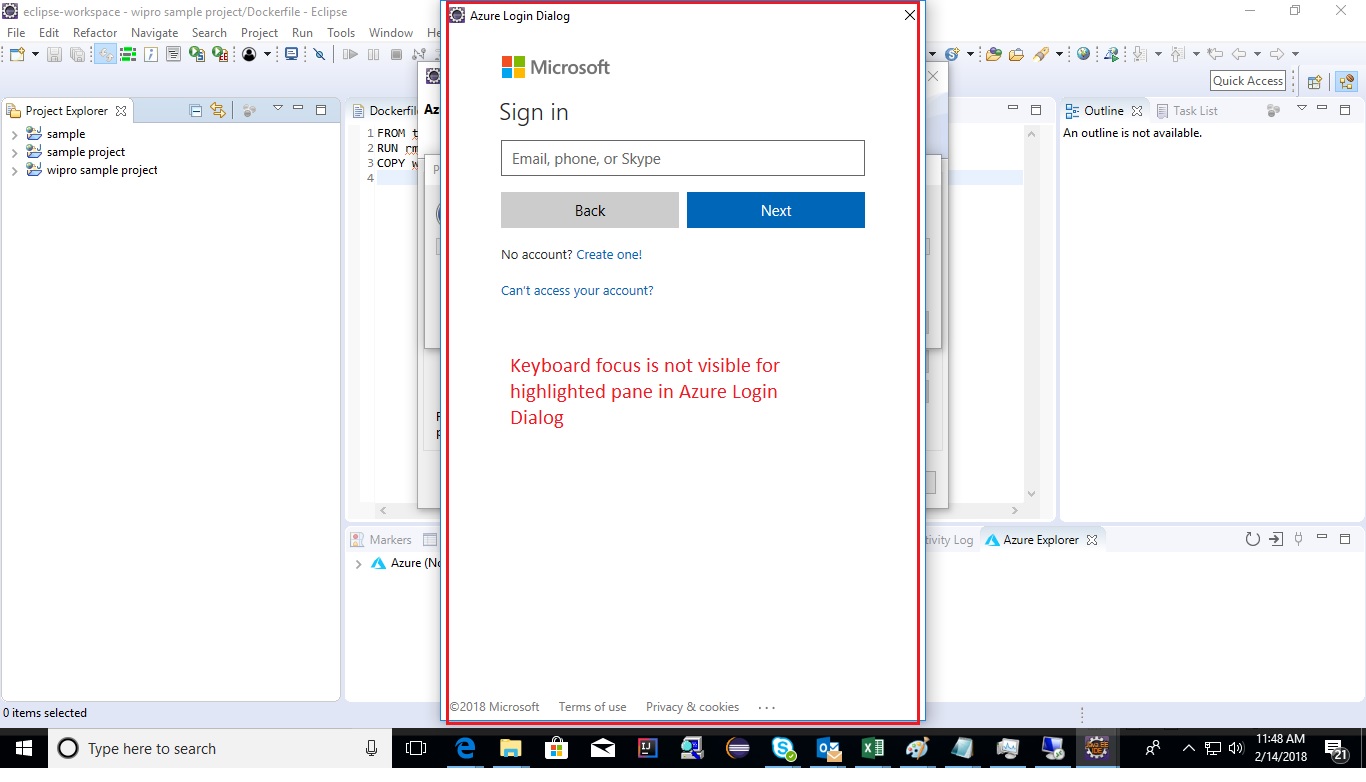Screen dimensions: 1366x782
Task: Toggle the Java perspective button
Action: pyautogui.click(x=1345, y=81)
